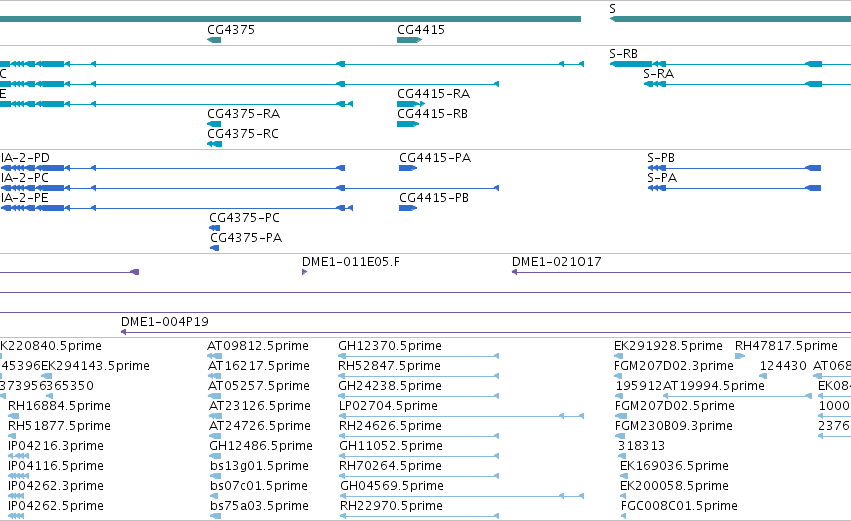Select EST RH51877.5prime

pyautogui.click(x=59, y=426)
